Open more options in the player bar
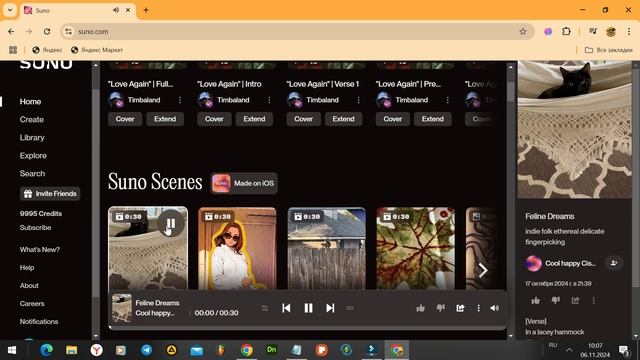Screen dimensions: 640x360 point(478,308)
